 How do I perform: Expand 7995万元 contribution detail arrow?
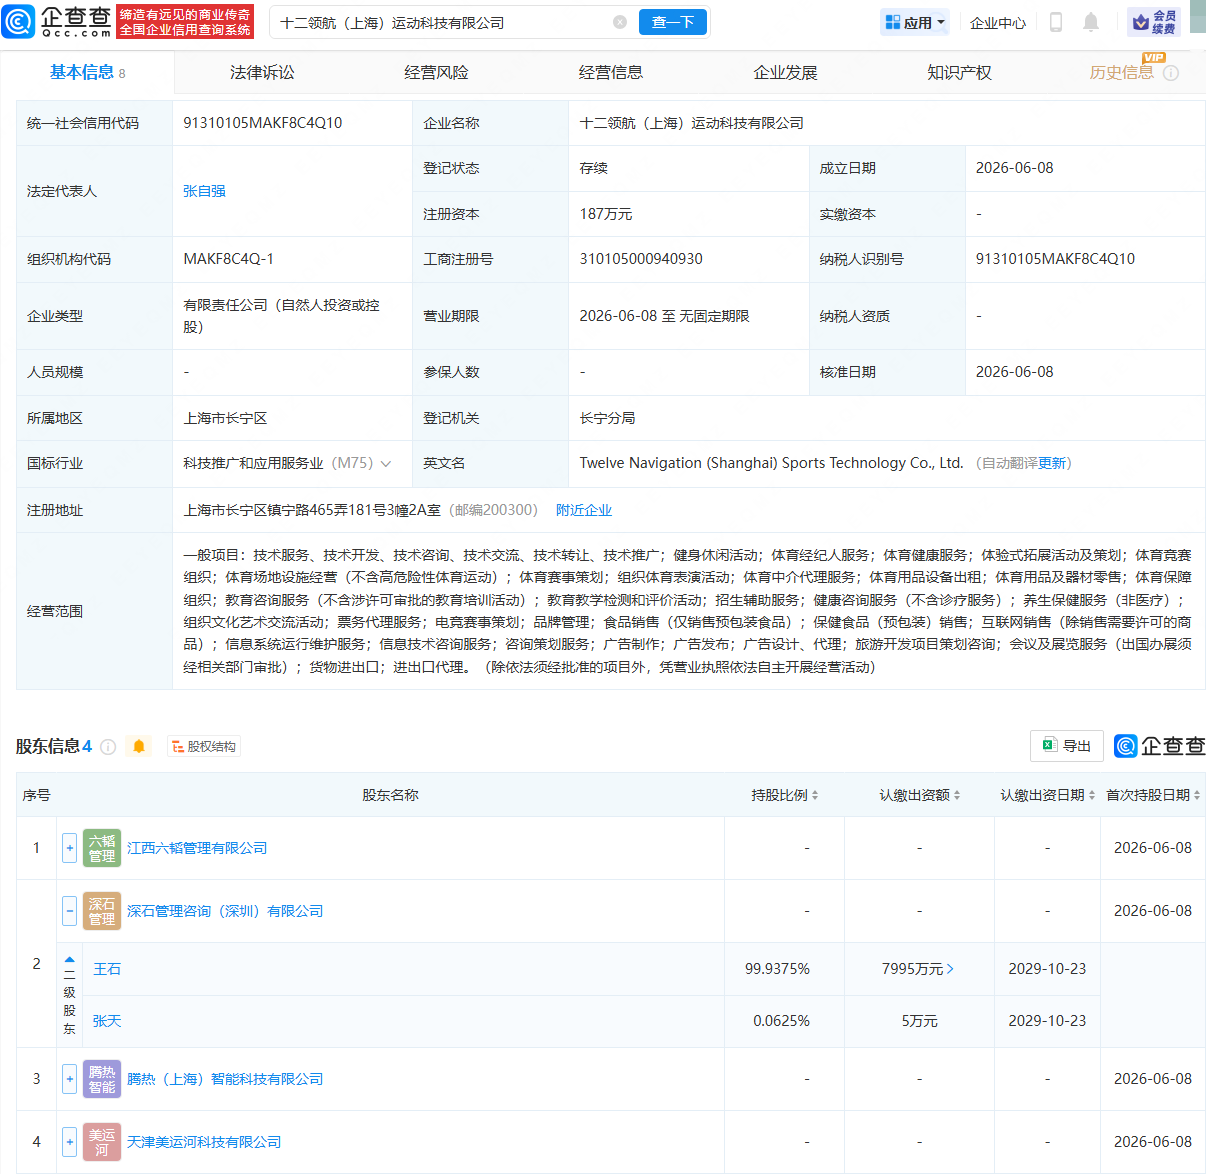[x=950, y=969]
